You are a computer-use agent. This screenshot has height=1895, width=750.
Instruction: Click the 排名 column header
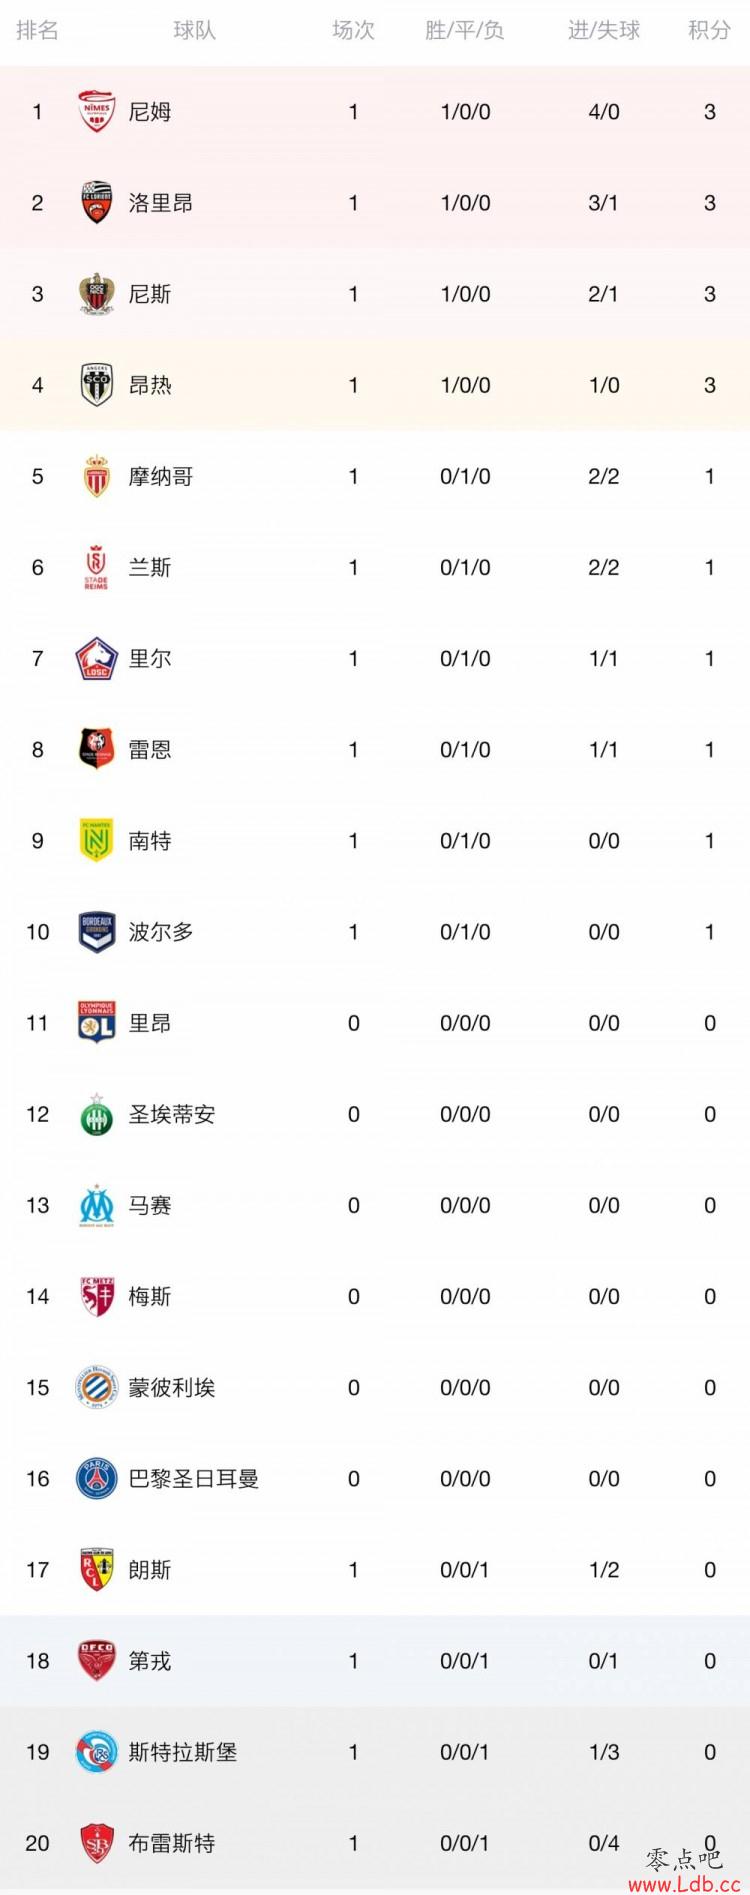37,31
